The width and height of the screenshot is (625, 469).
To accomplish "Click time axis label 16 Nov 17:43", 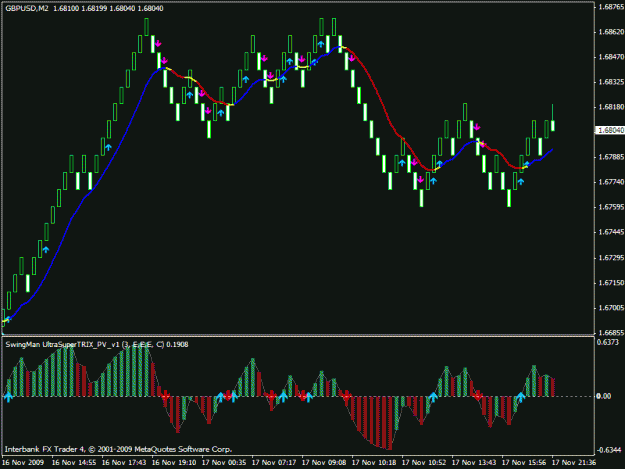I will 124,463.
